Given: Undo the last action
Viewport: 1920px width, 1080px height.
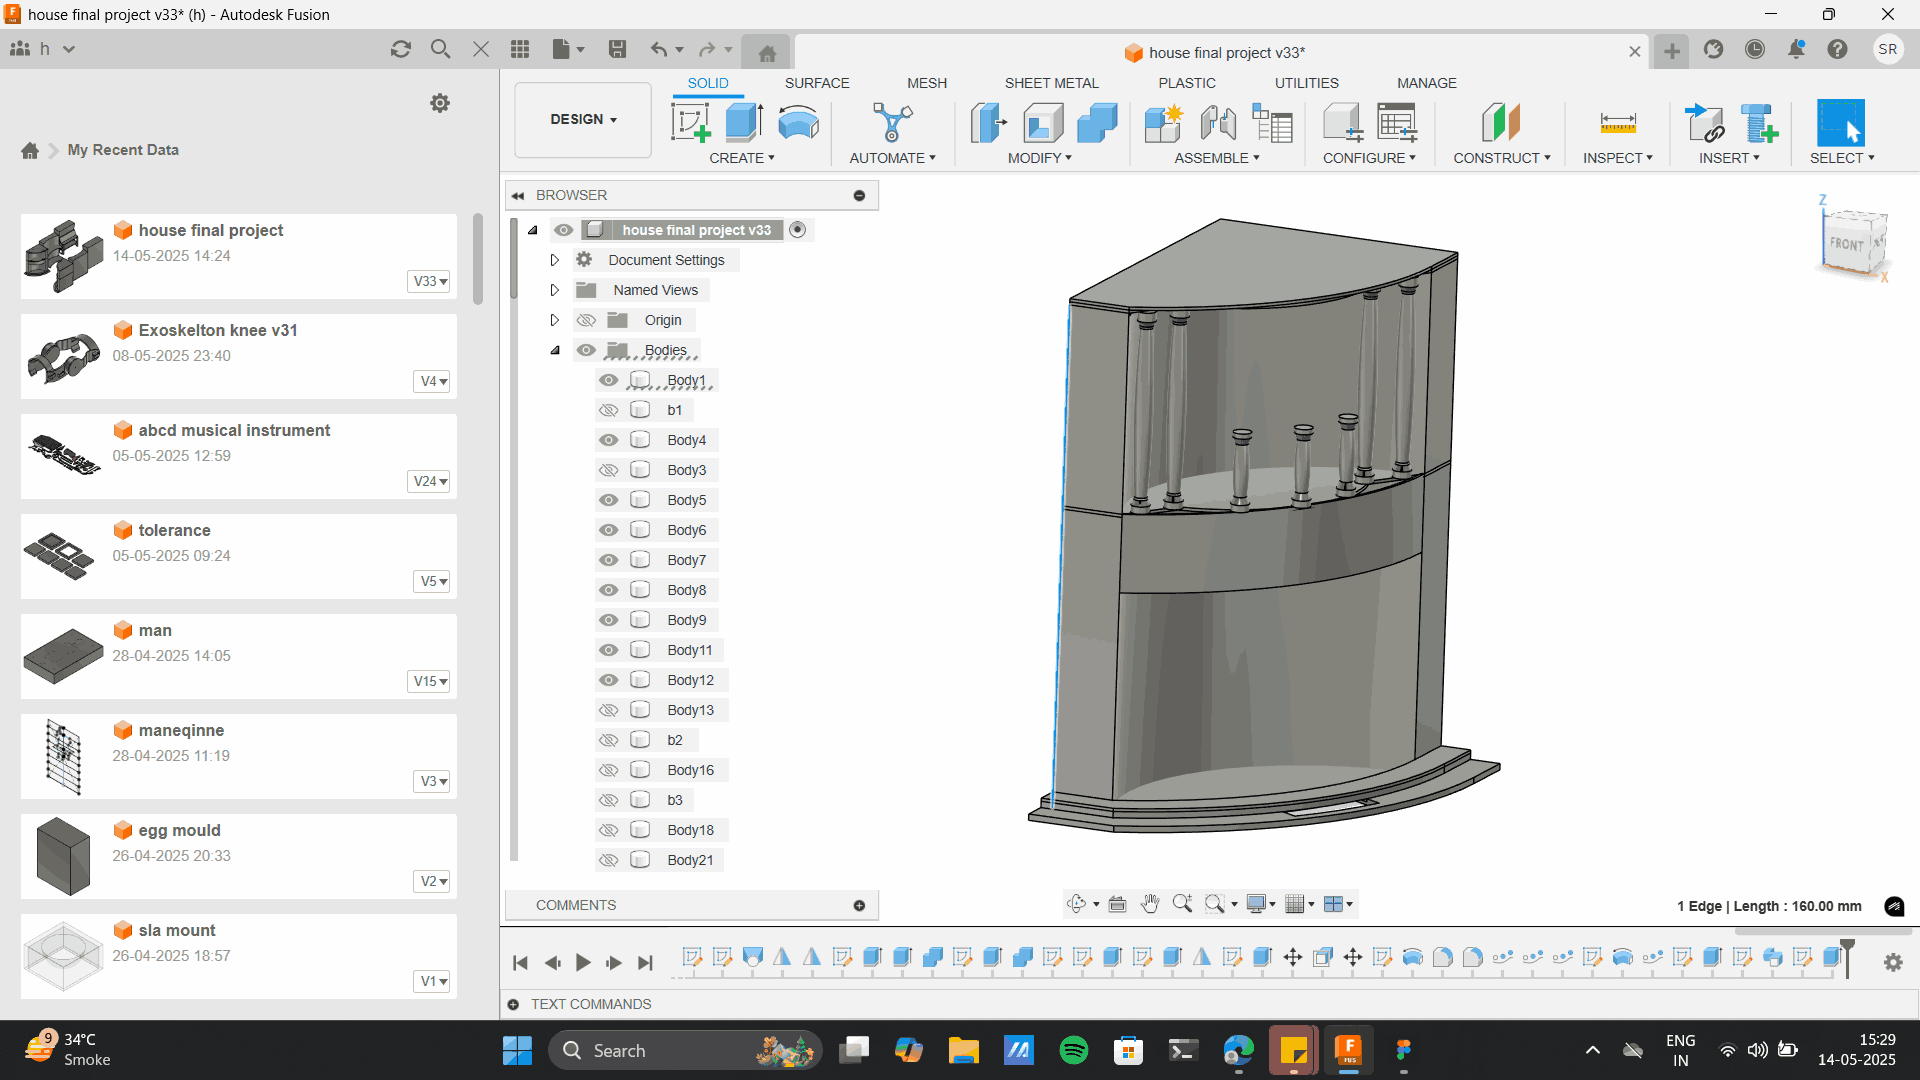Looking at the screenshot, I should pos(658,49).
